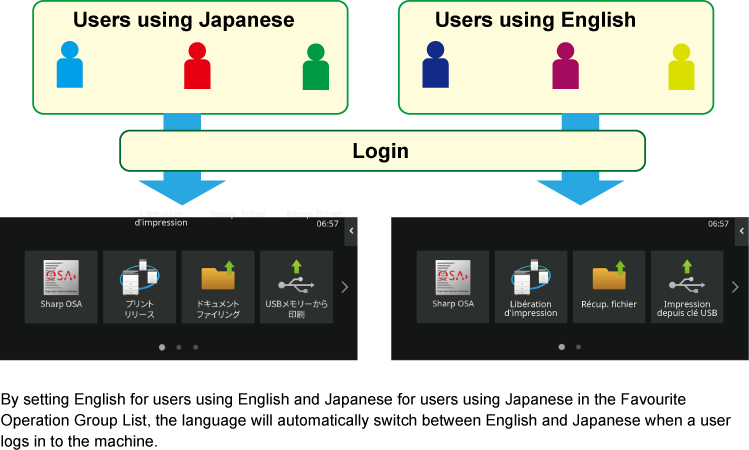749x450 pixels.
Task: Select the Impression depuis clé USB tile
Action: click(686, 286)
